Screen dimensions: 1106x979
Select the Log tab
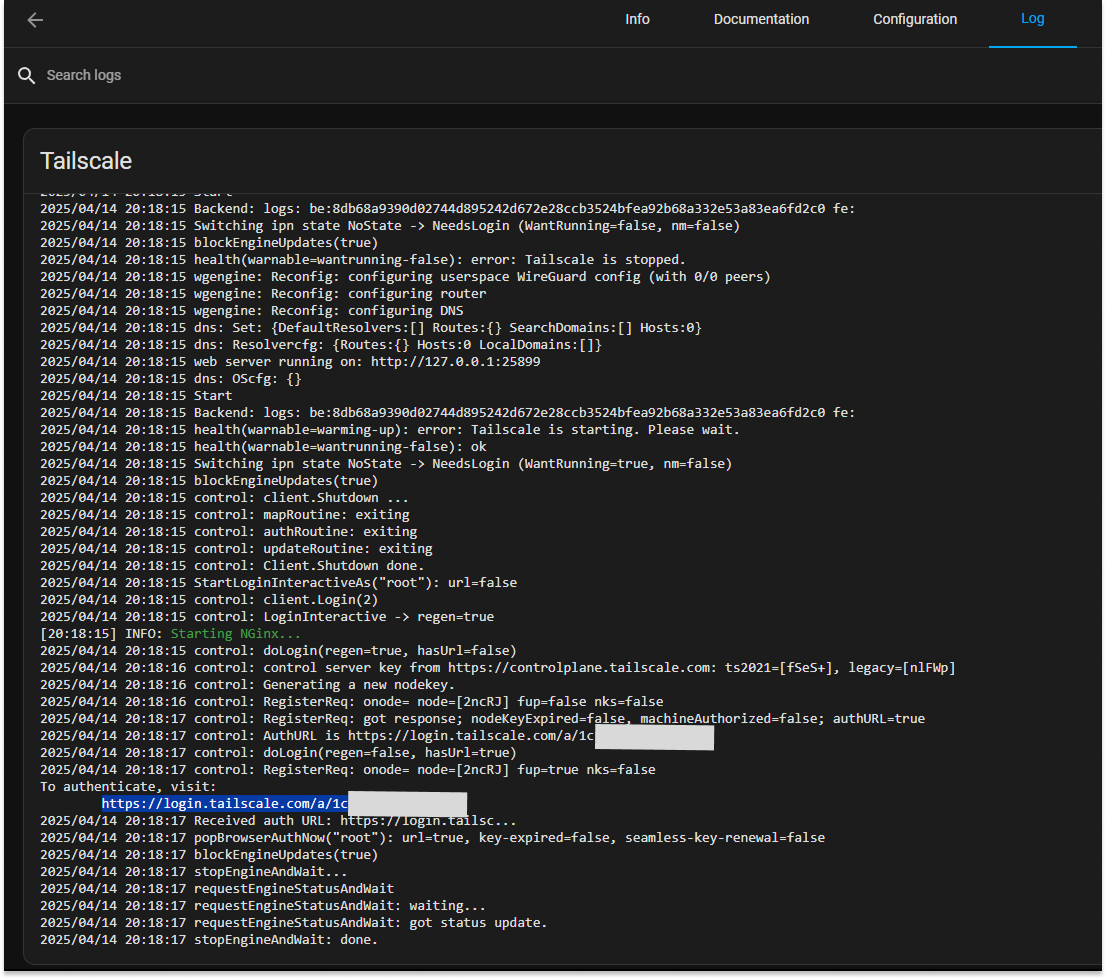coord(1032,19)
